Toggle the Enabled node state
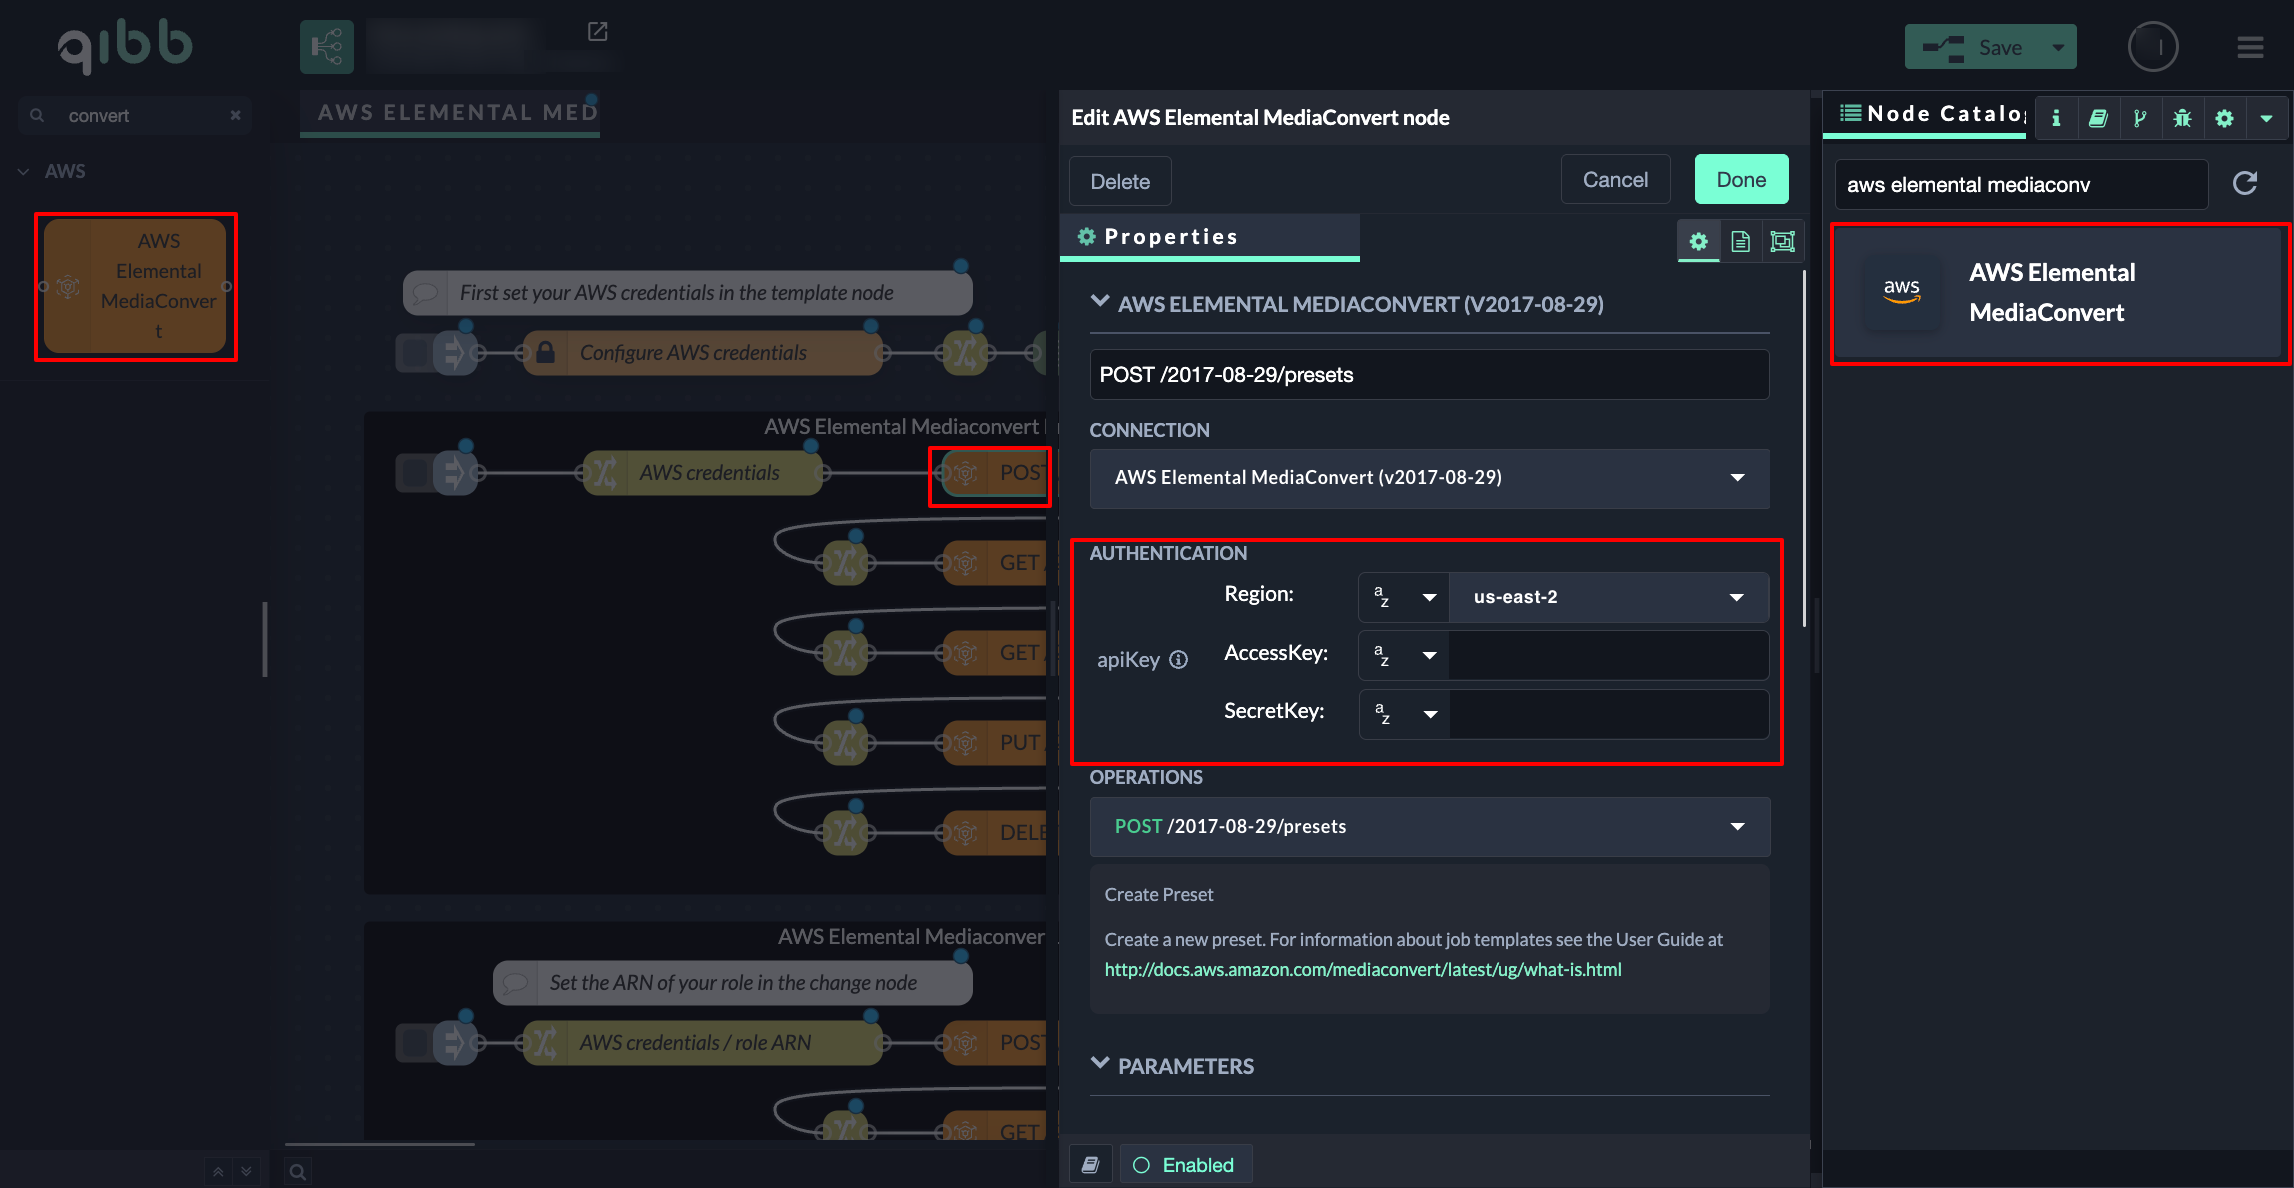2294x1188 pixels. 1185,1165
